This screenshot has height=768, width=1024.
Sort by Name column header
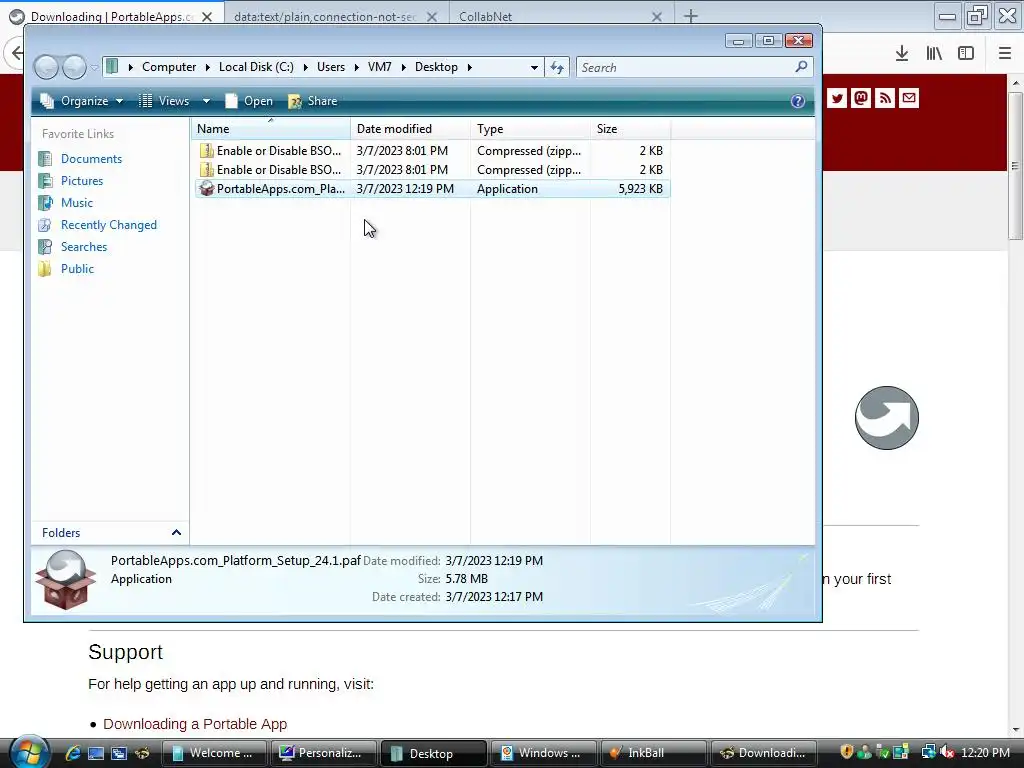(x=270, y=129)
